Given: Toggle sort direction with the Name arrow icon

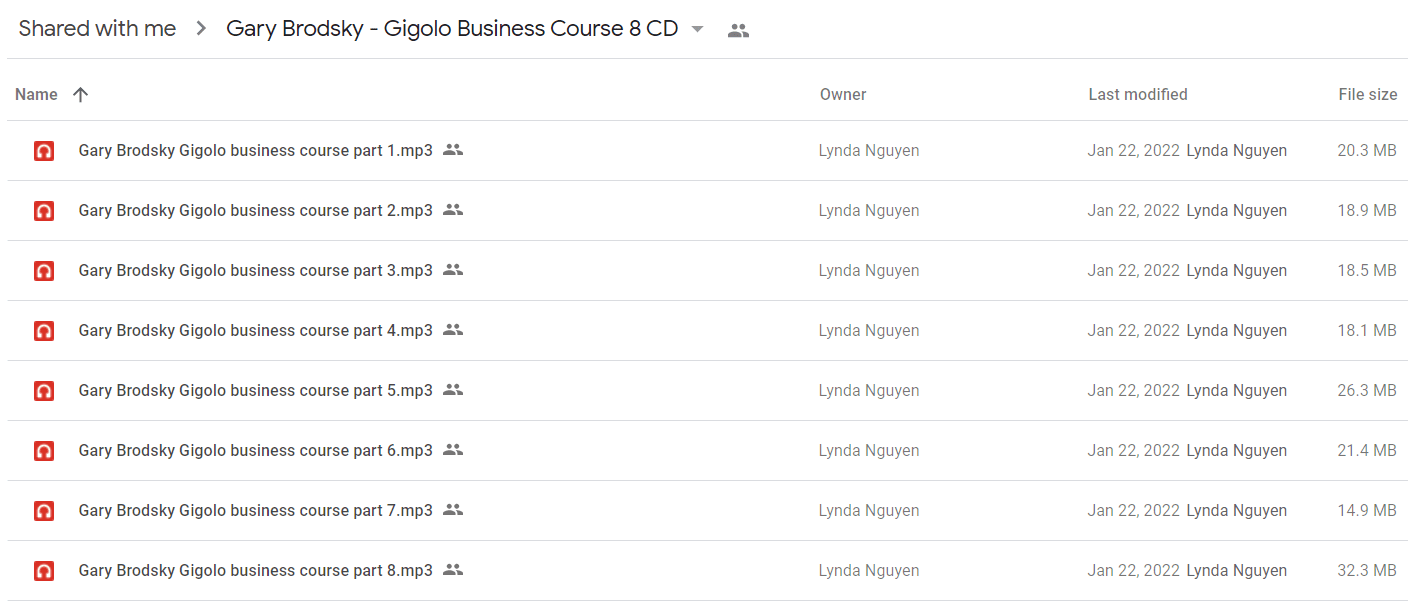Looking at the screenshot, I should pos(81,94).
